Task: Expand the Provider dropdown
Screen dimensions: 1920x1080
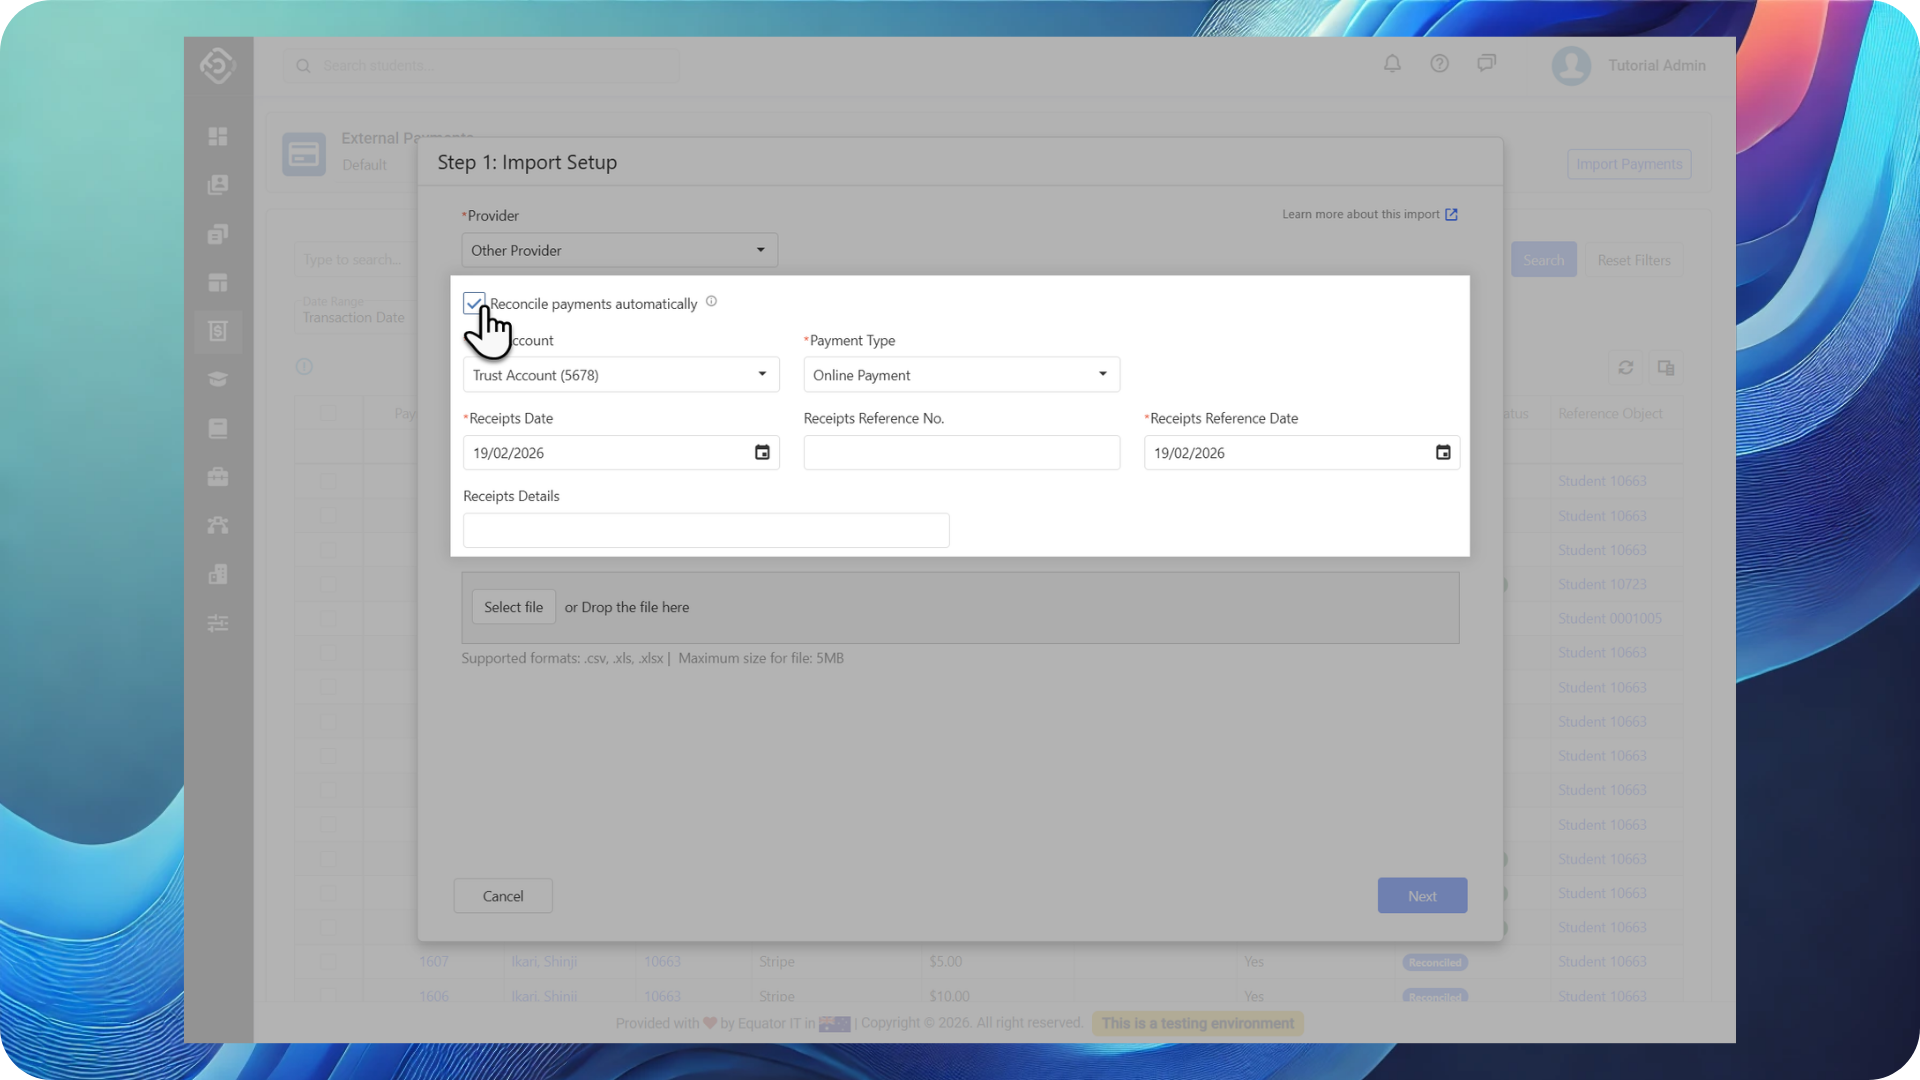Action: pos(619,250)
